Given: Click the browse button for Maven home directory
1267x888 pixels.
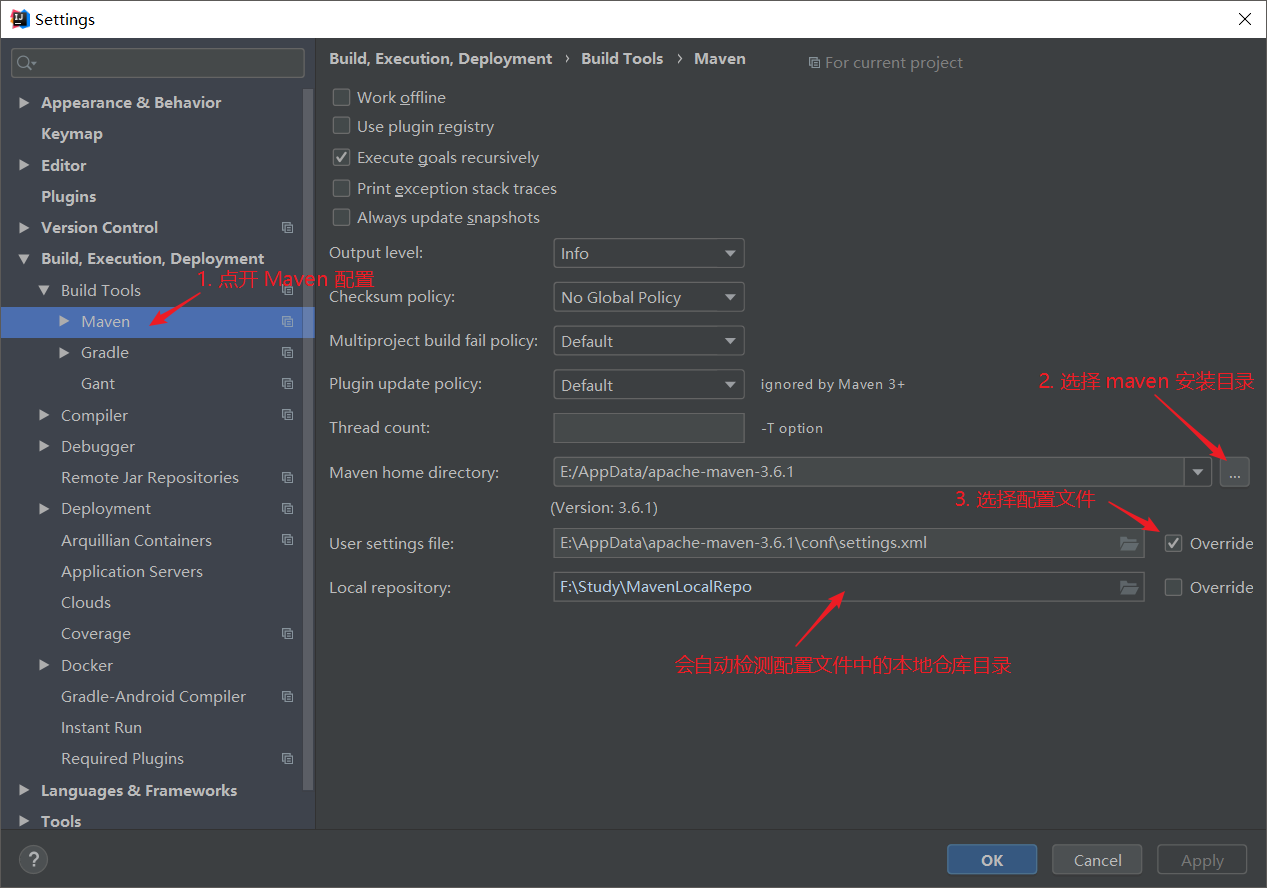Looking at the screenshot, I should [1234, 472].
